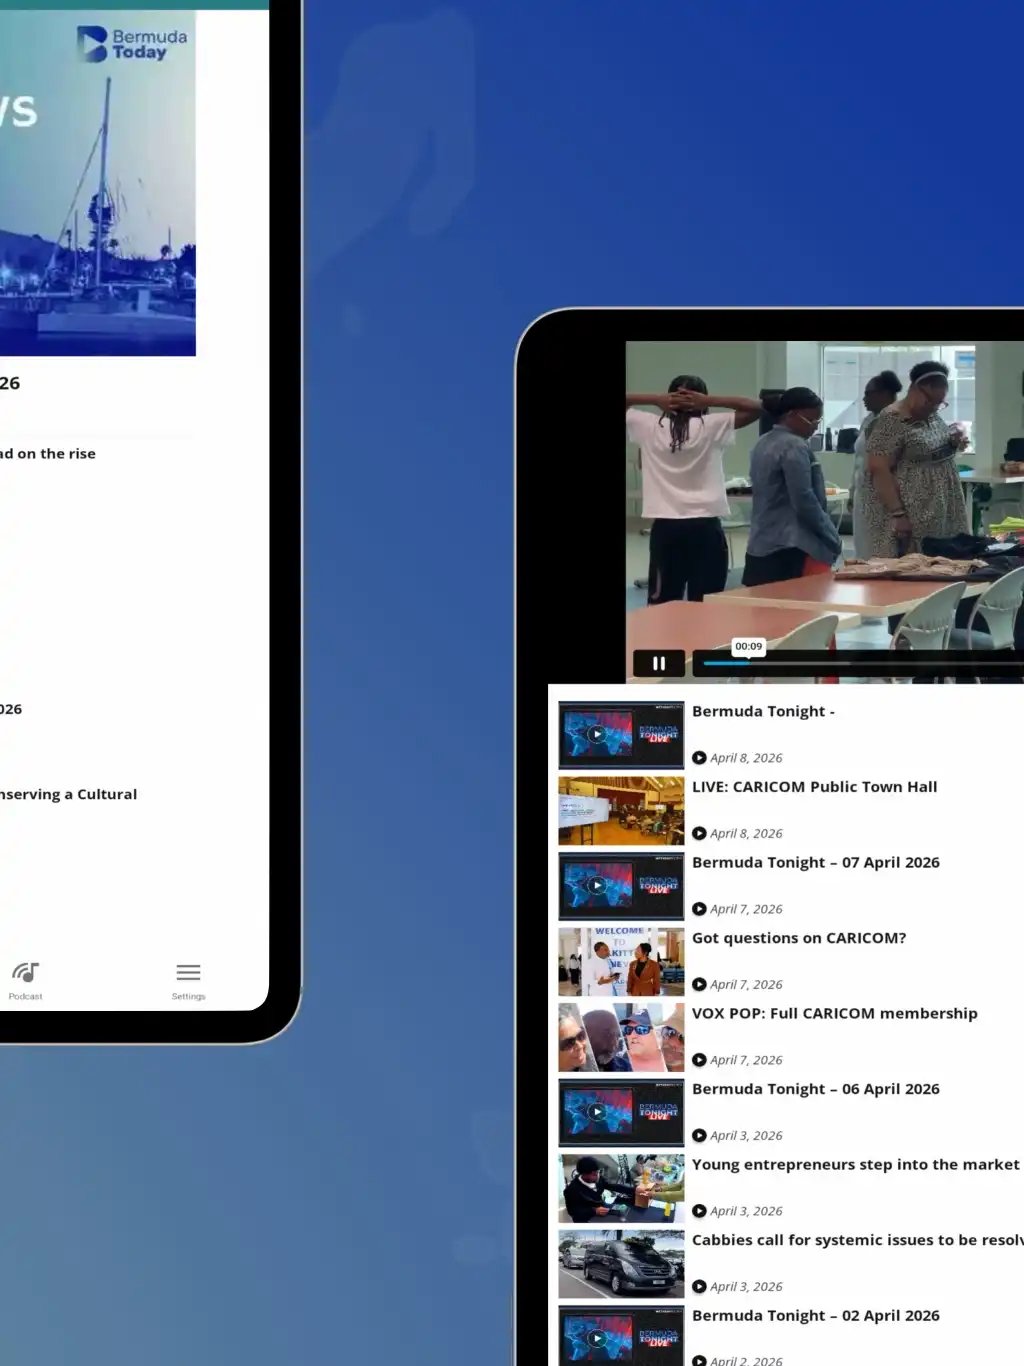Select 'Young entrepreneurs step into the market' title

[856, 1164]
